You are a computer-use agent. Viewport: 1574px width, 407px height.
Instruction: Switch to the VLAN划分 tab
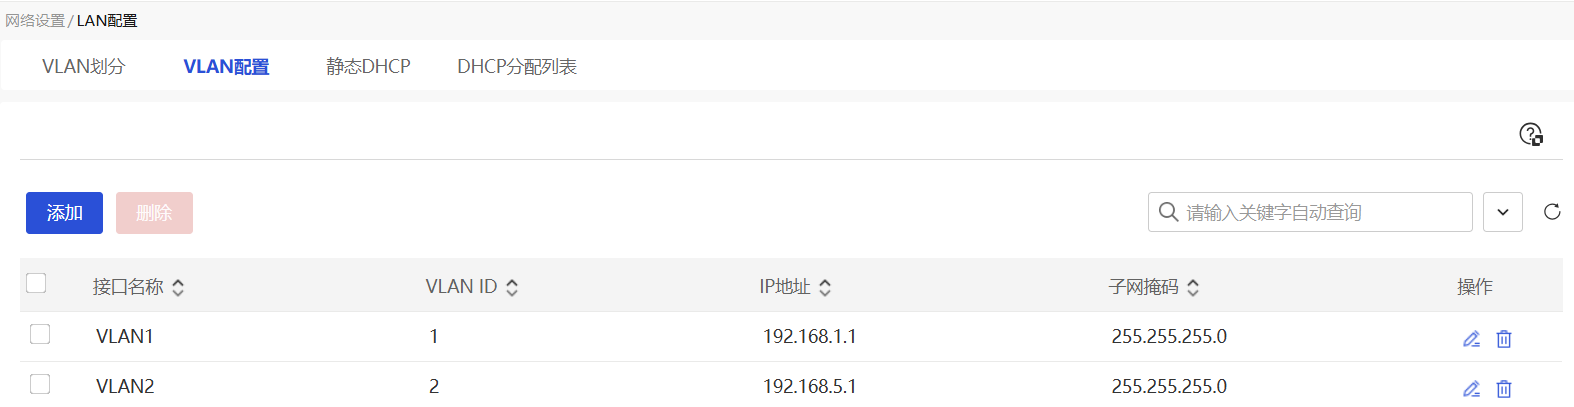(x=84, y=67)
